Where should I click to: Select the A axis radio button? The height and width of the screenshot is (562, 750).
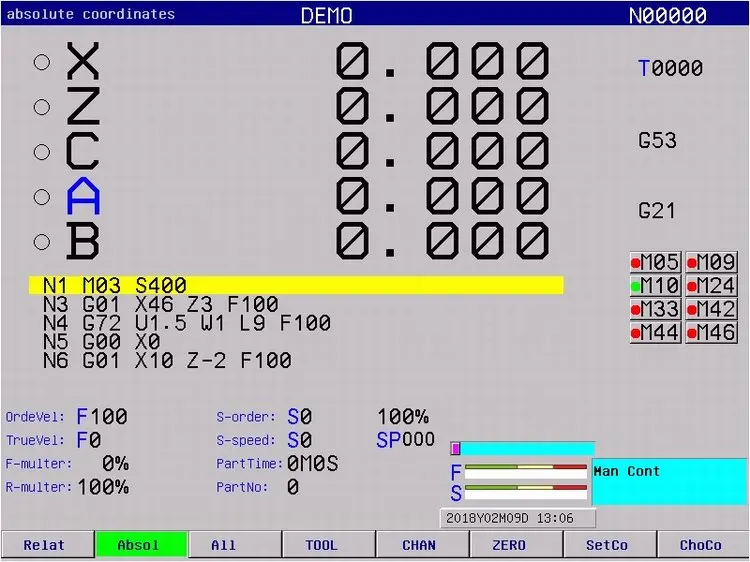click(x=42, y=197)
